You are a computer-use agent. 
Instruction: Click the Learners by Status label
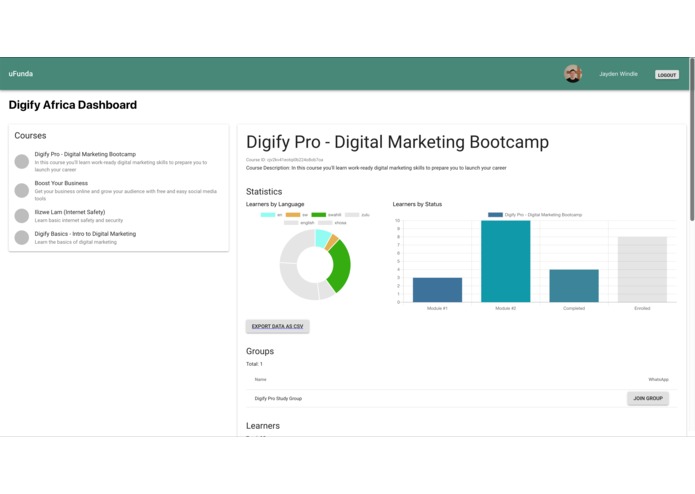tap(417, 204)
